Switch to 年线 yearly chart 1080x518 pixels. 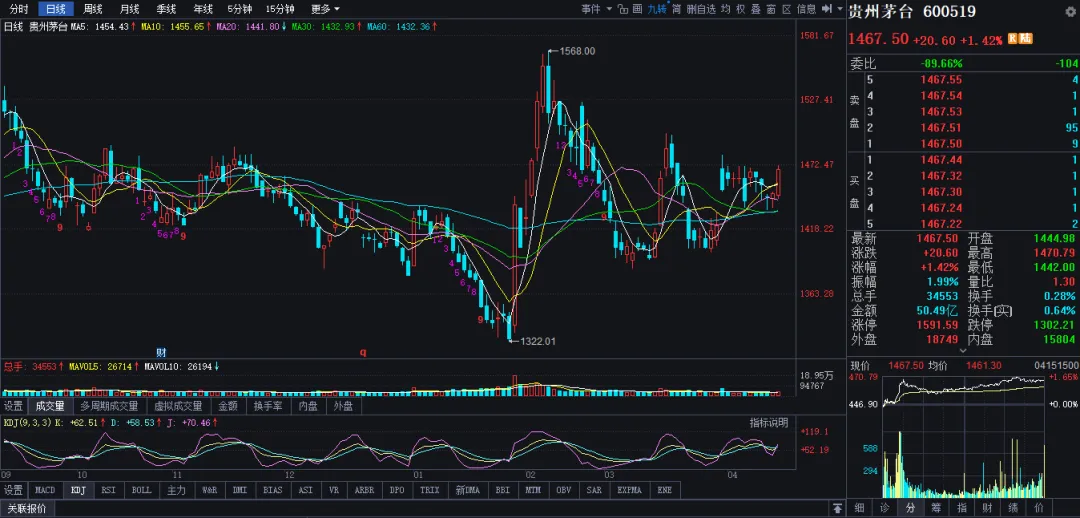pos(202,9)
